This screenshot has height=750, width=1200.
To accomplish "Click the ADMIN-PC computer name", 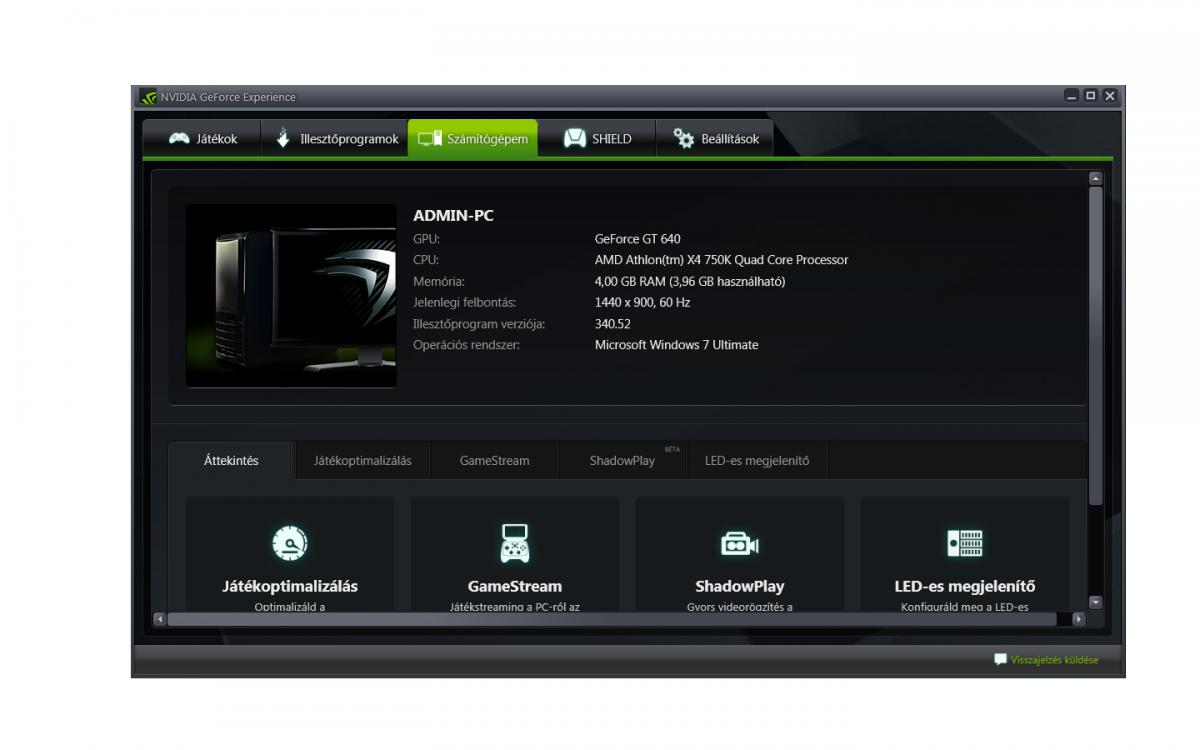I will [453, 216].
